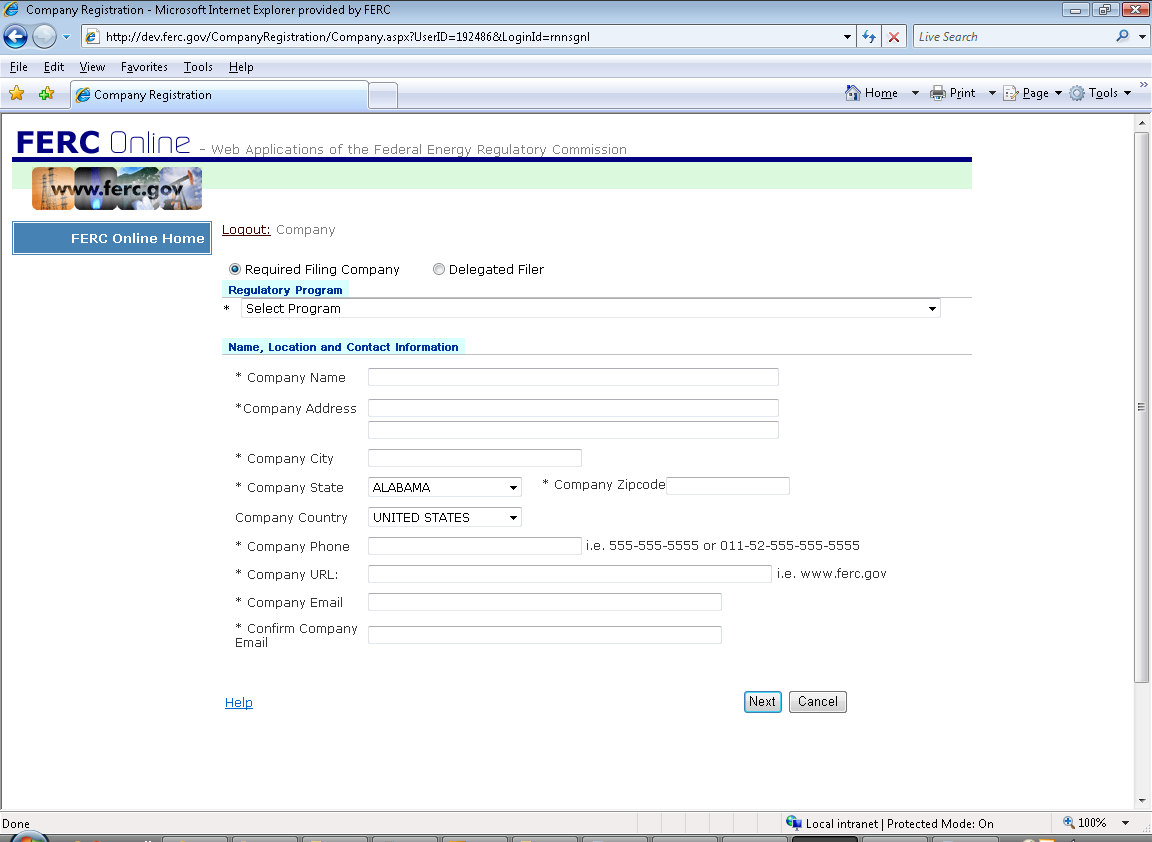Open the Edit menu

point(54,67)
